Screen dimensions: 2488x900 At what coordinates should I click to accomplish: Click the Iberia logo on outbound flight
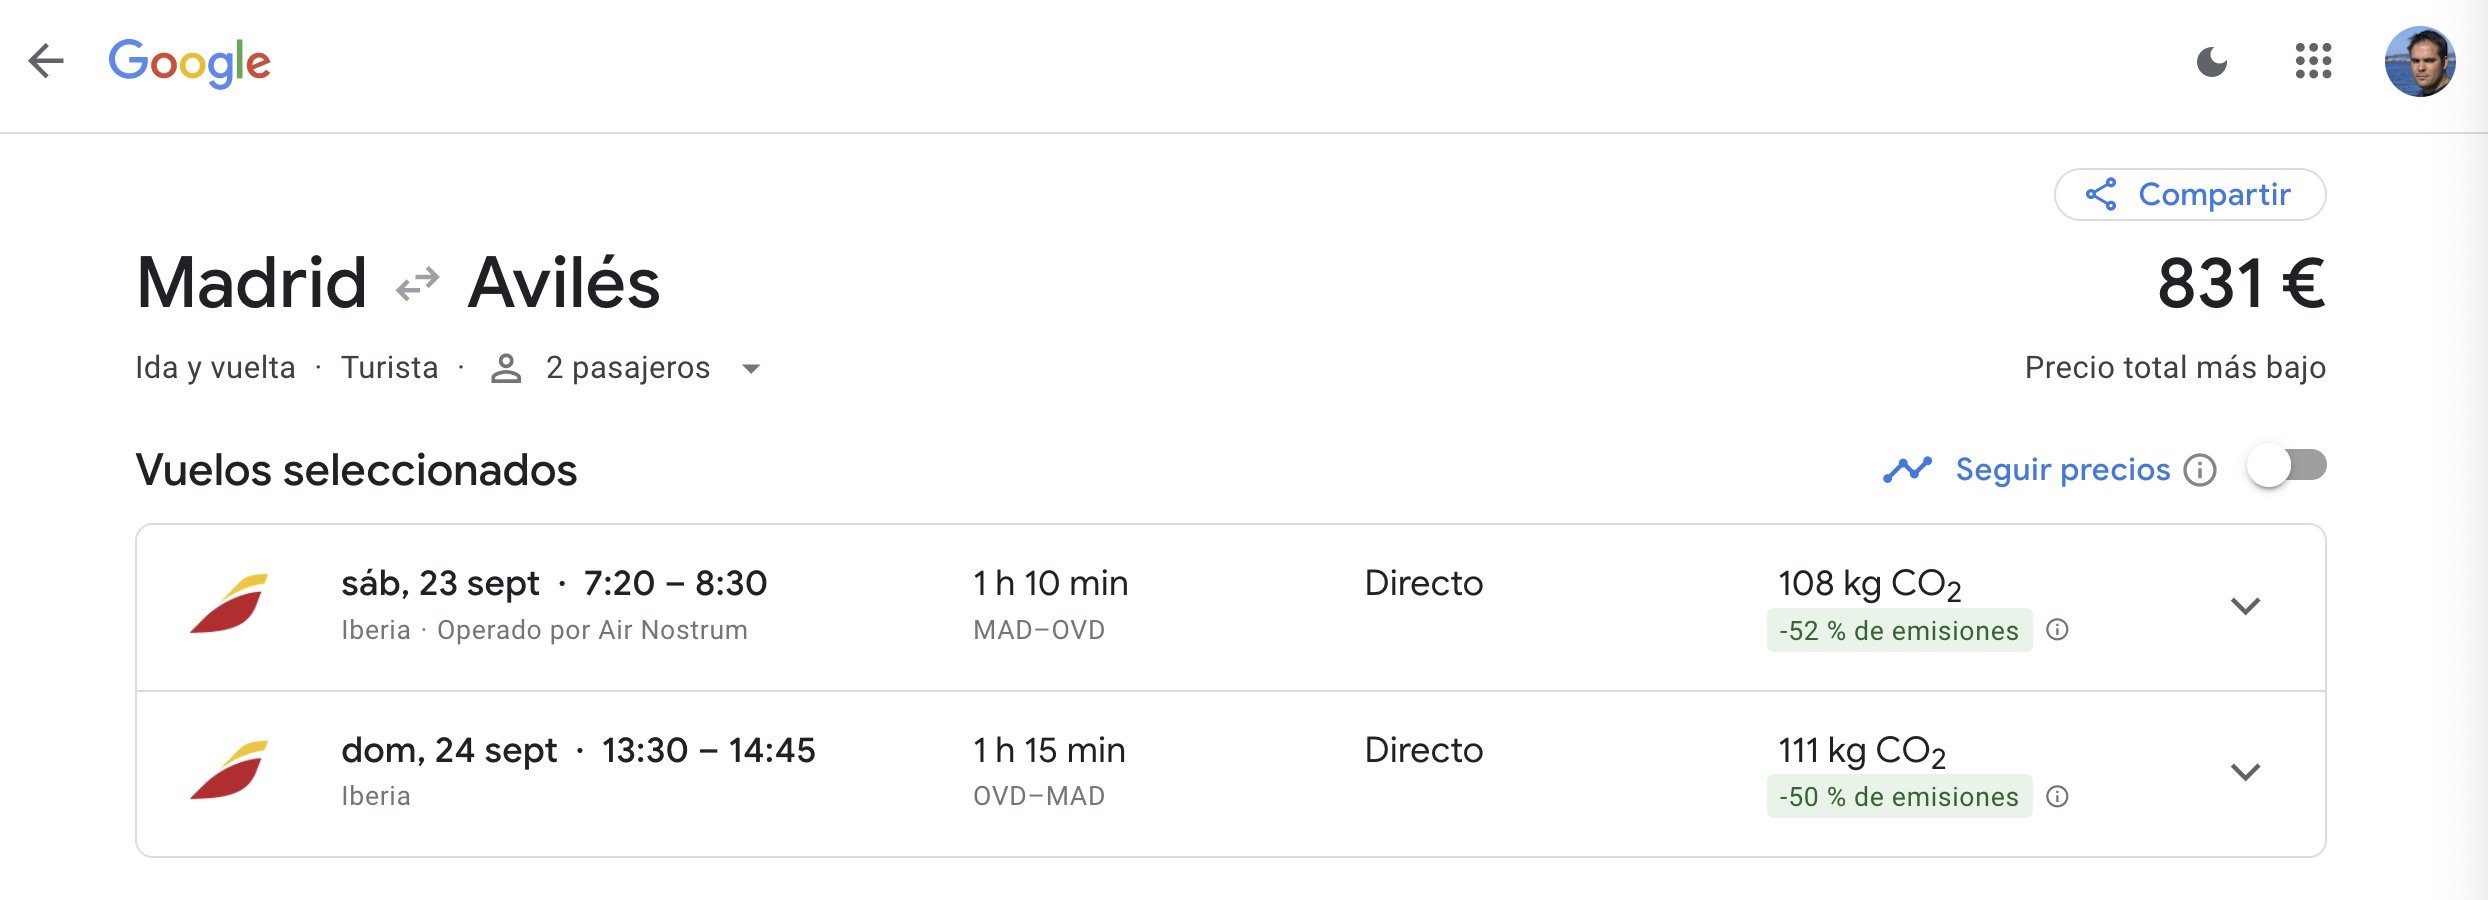tap(230, 604)
